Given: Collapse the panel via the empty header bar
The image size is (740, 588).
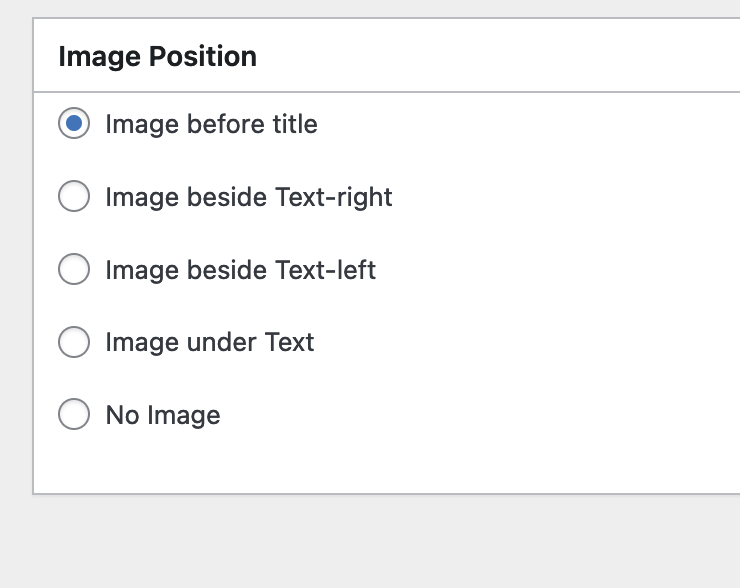Looking at the screenshot, I should (x=496, y=55).
